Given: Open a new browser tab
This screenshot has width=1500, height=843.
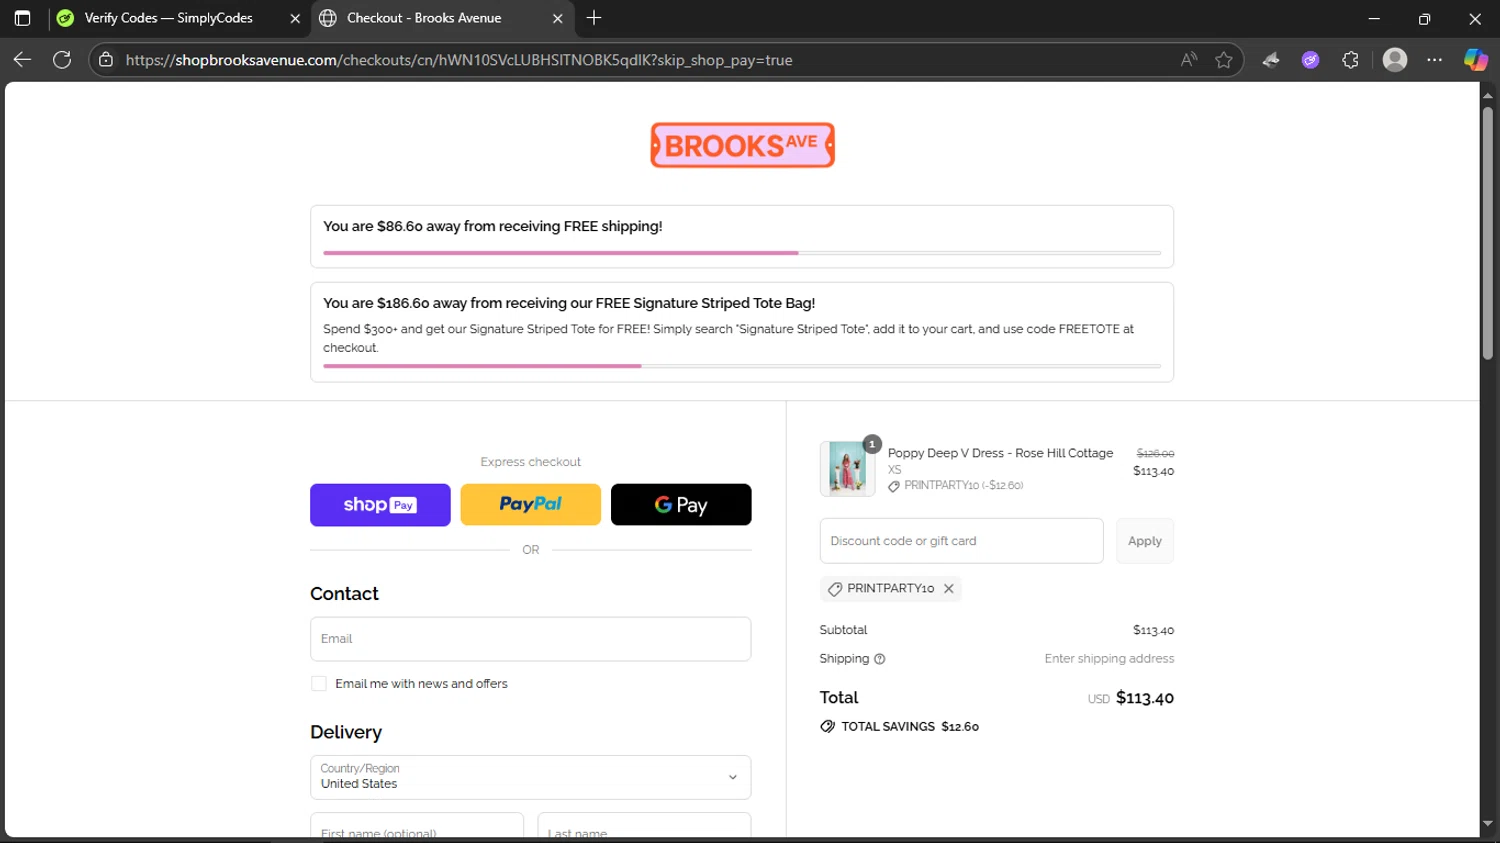Looking at the screenshot, I should coord(594,18).
